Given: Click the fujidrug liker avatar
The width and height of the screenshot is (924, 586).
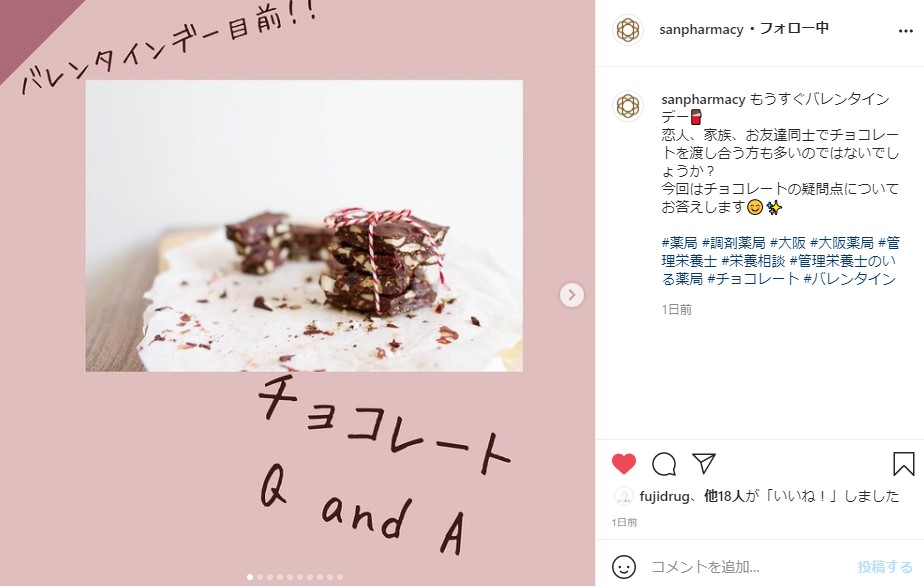Looking at the screenshot, I should coord(623,496).
